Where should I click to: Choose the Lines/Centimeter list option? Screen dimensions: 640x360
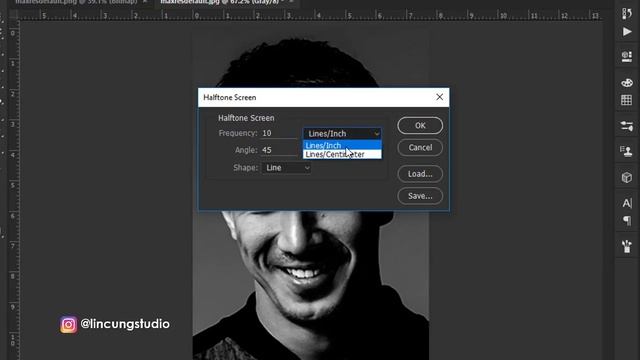[342, 154]
